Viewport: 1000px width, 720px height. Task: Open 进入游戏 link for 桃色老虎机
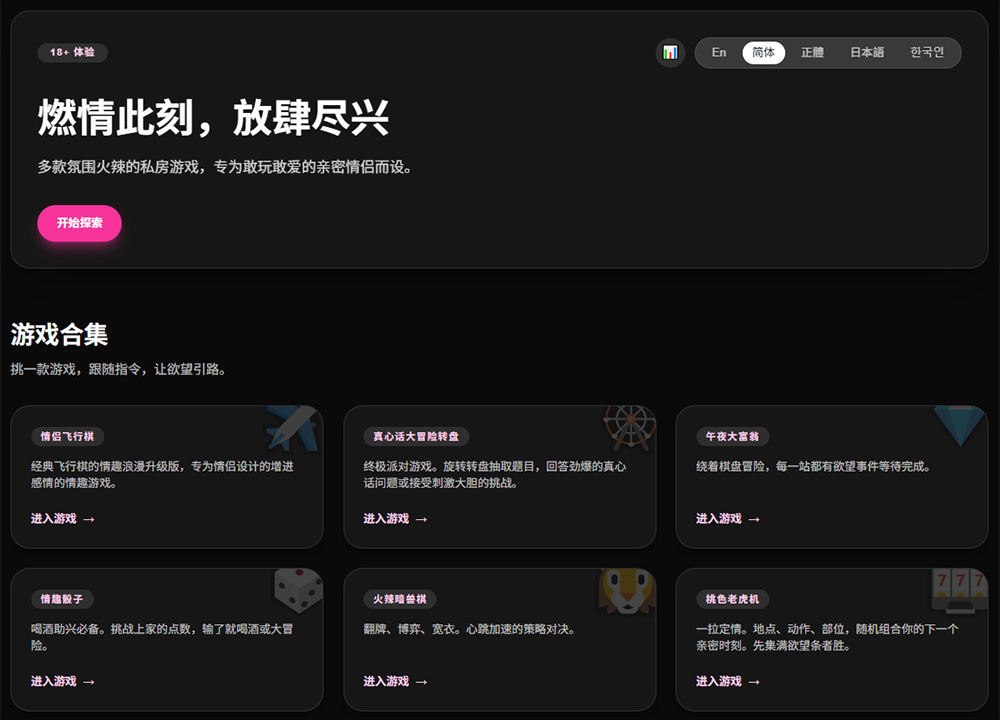(x=728, y=681)
